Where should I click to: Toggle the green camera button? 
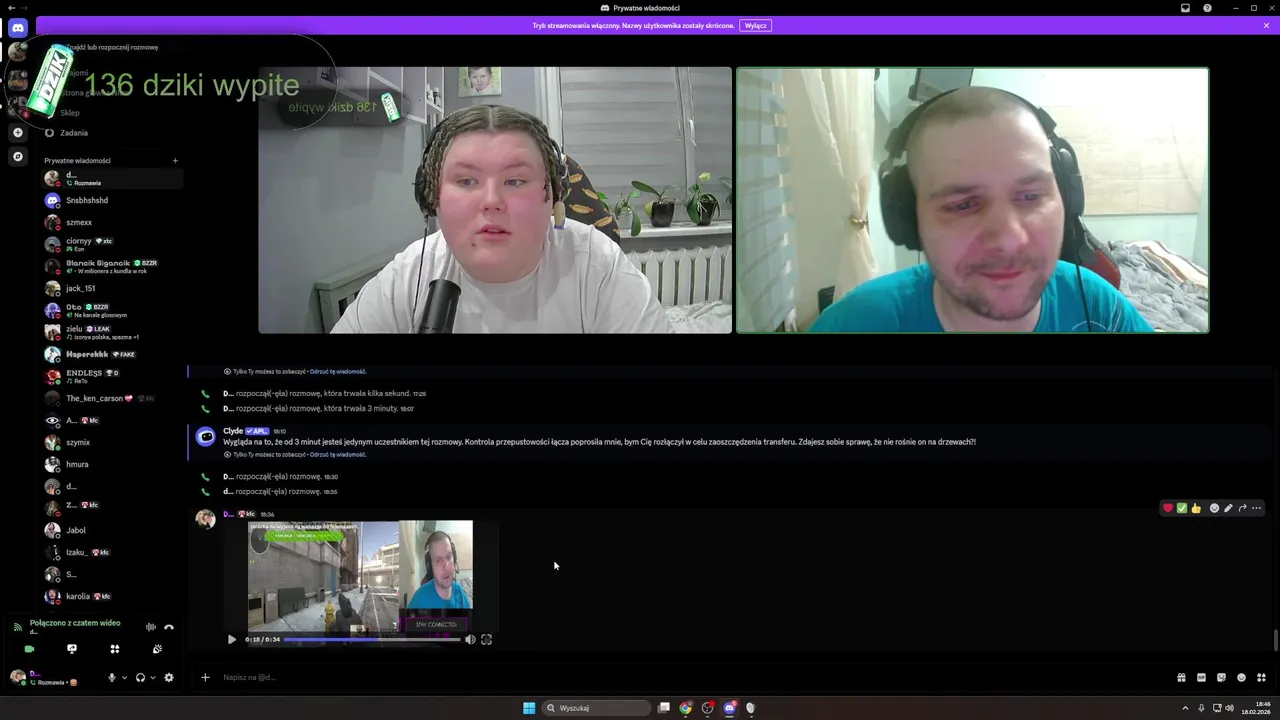tap(29, 649)
